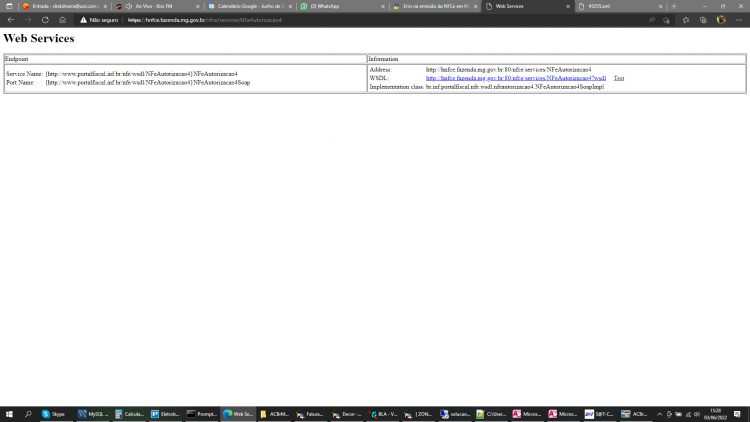Screen dimensions: 750x422
Task: Open the Edge settings ellipsis menu
Action: click(x=739, y=20)
